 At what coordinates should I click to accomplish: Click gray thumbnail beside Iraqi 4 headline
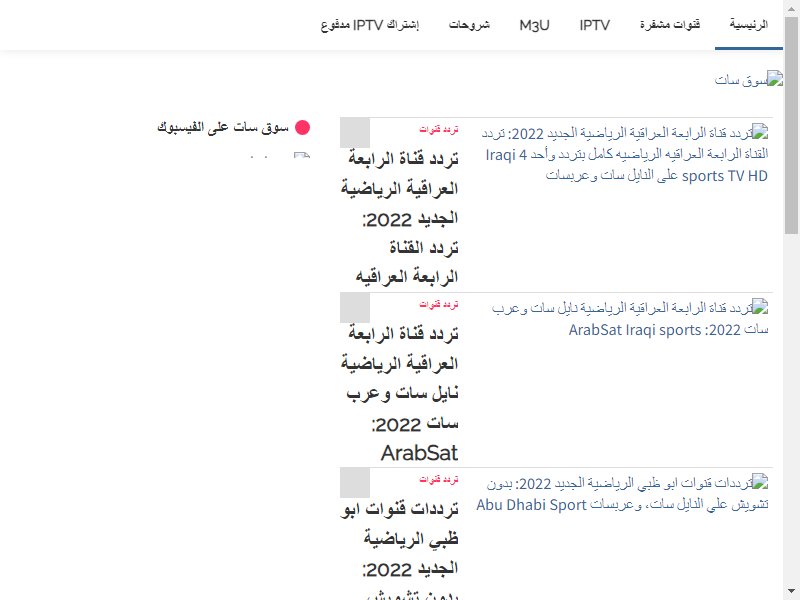click(x=355, y=133)
